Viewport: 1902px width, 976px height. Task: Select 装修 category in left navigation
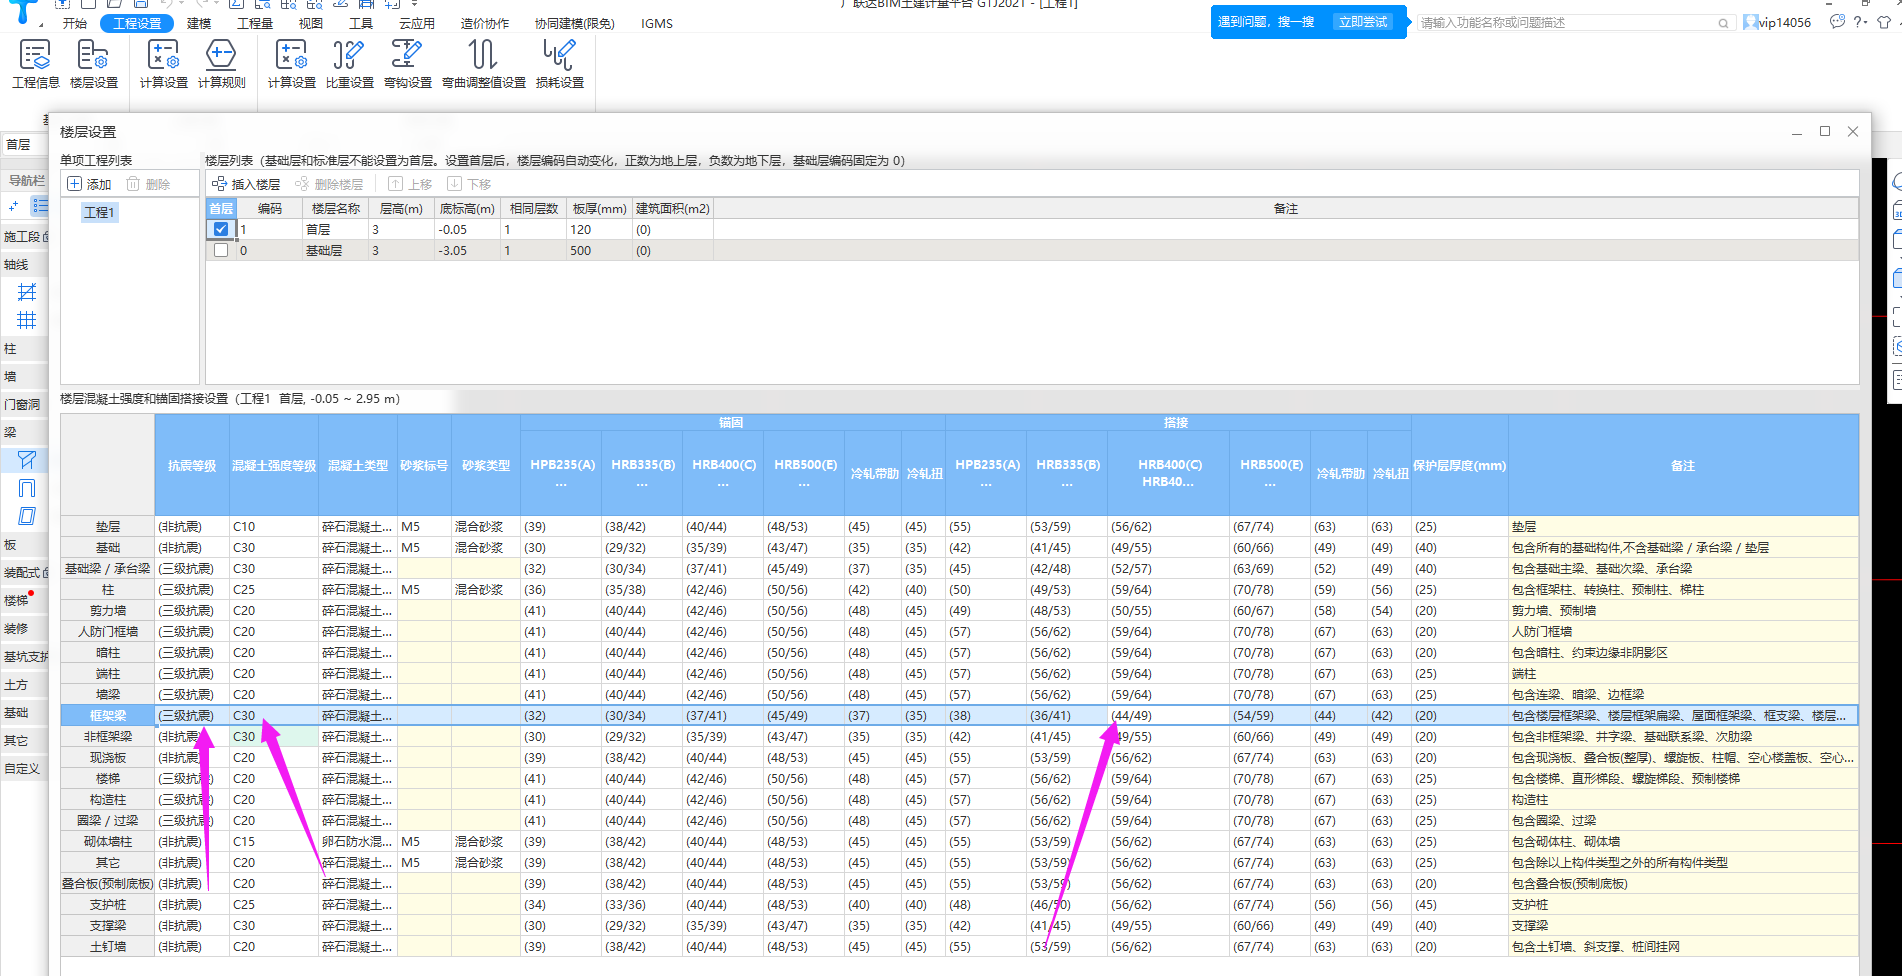pyautogui.click(x=24, y=628)
